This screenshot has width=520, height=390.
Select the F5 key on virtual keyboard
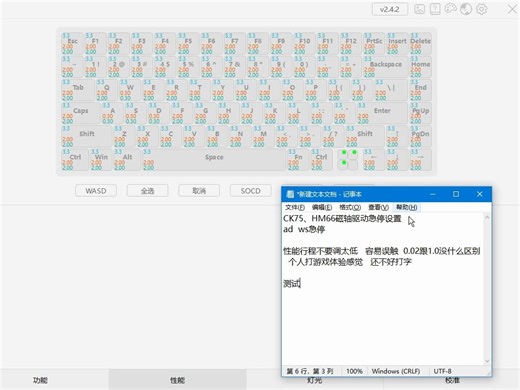[x=188, y=43]
